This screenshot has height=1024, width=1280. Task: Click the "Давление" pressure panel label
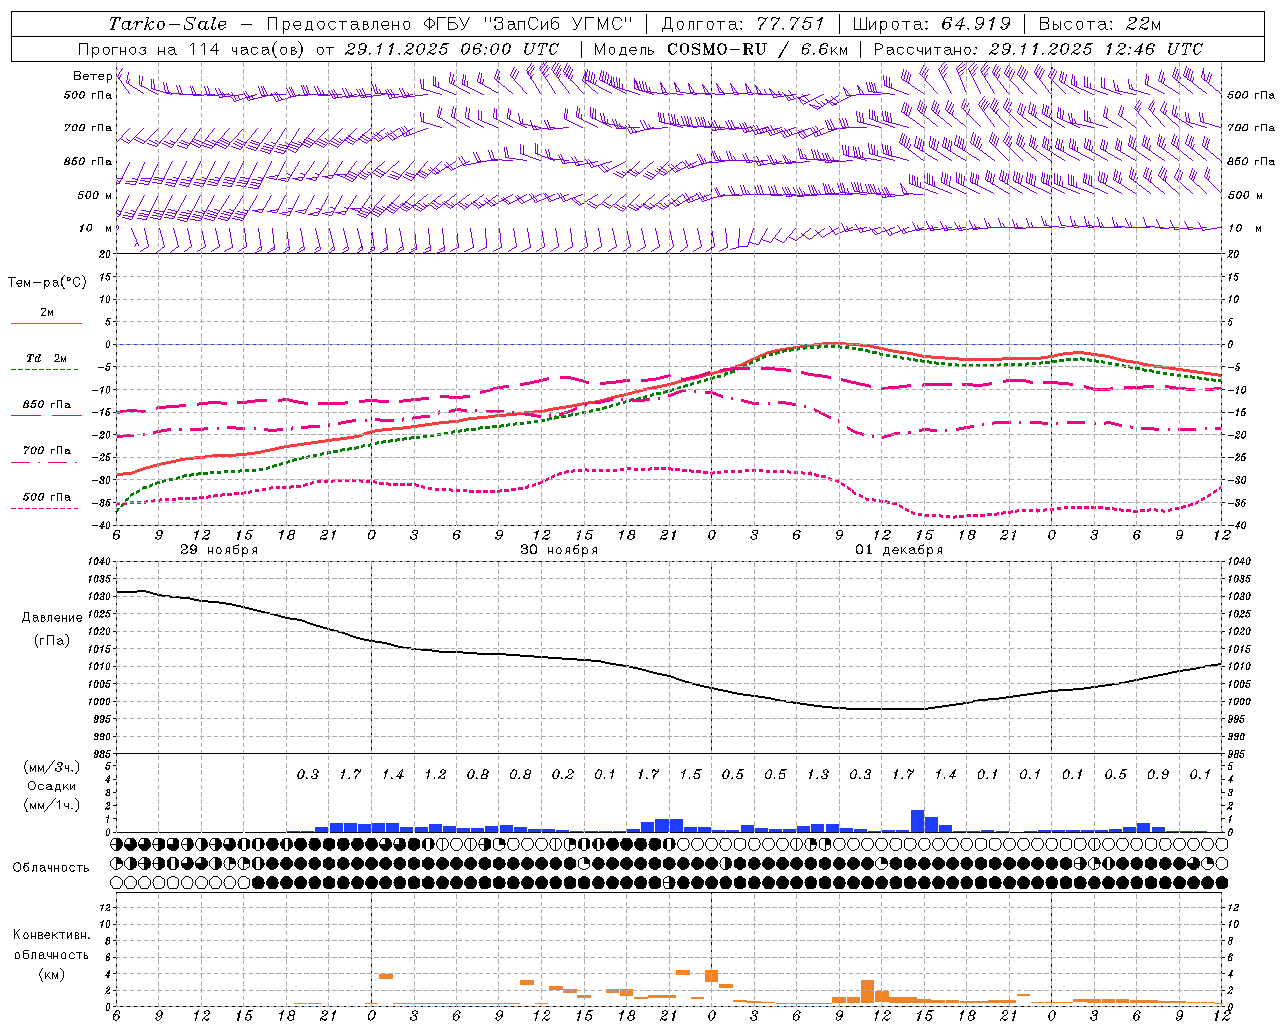point(52,618)
